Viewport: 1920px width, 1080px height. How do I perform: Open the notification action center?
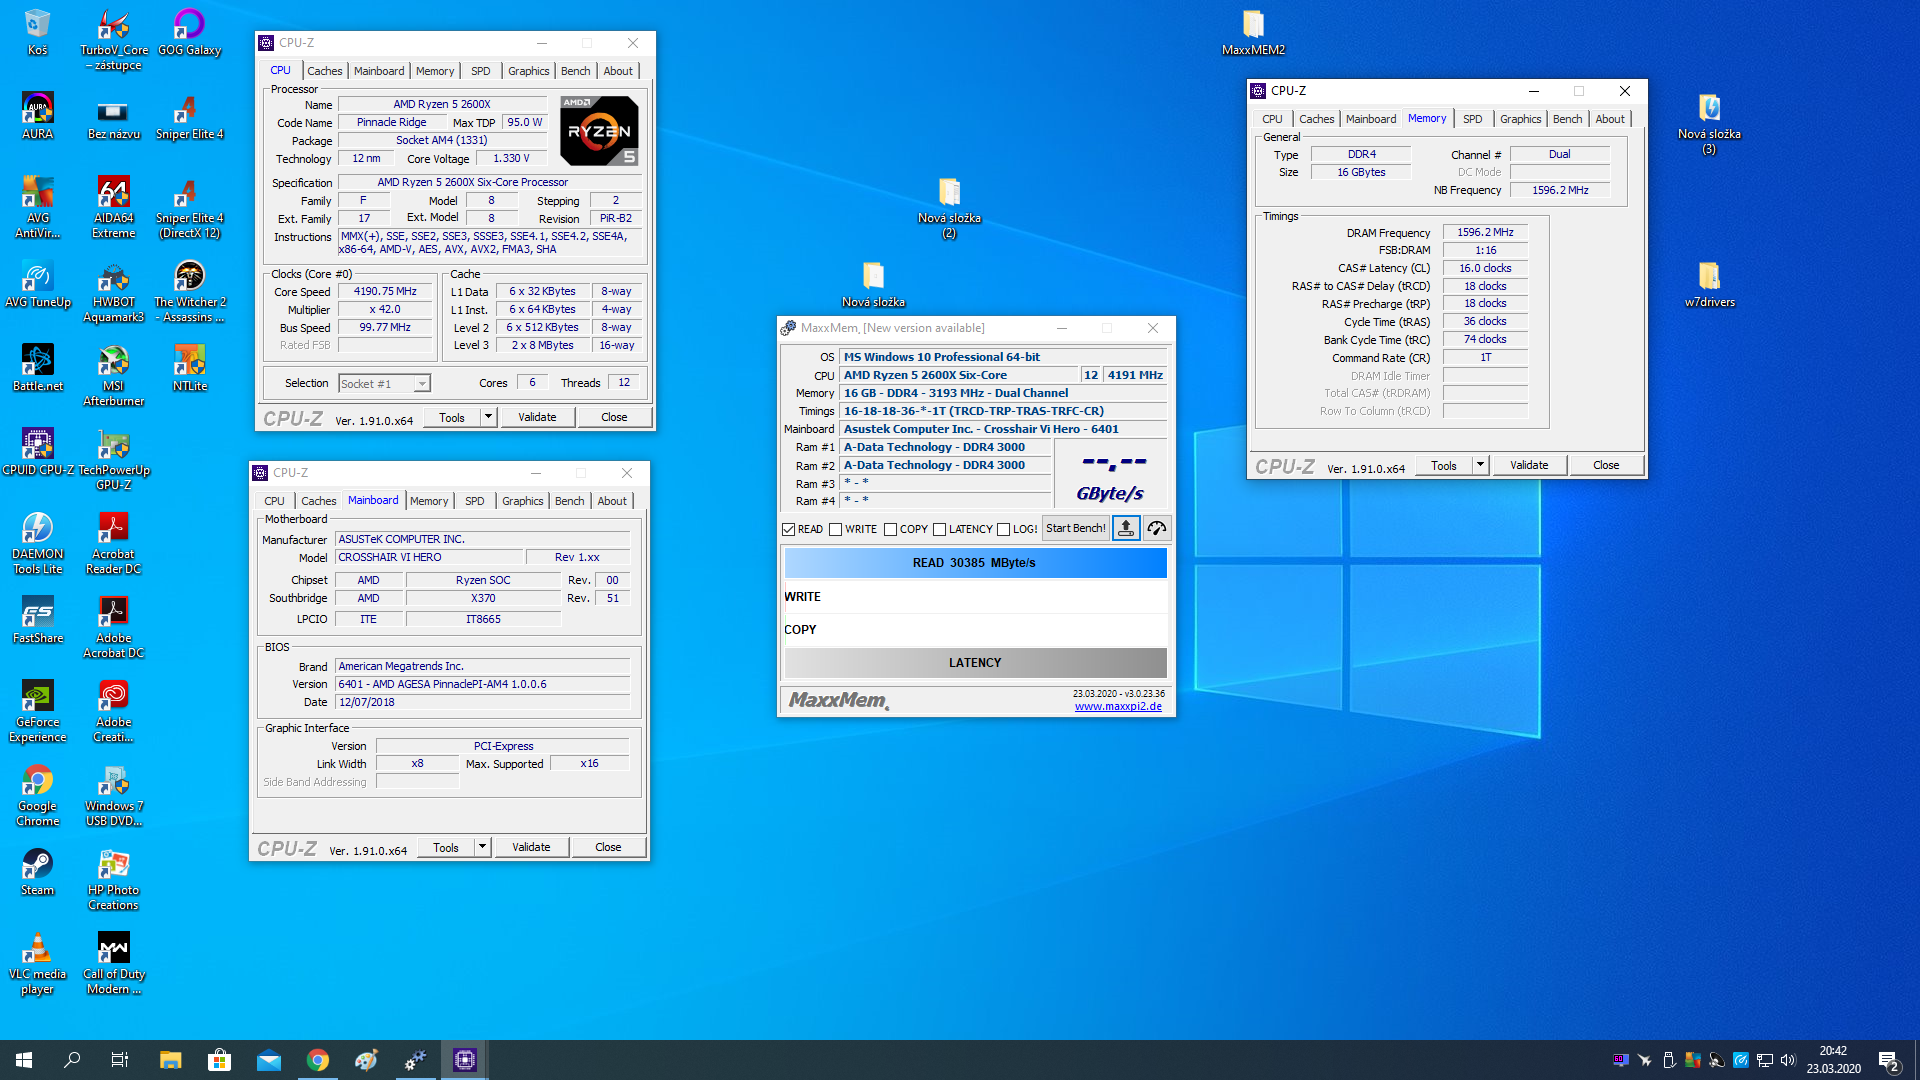click(1889, 1060)
